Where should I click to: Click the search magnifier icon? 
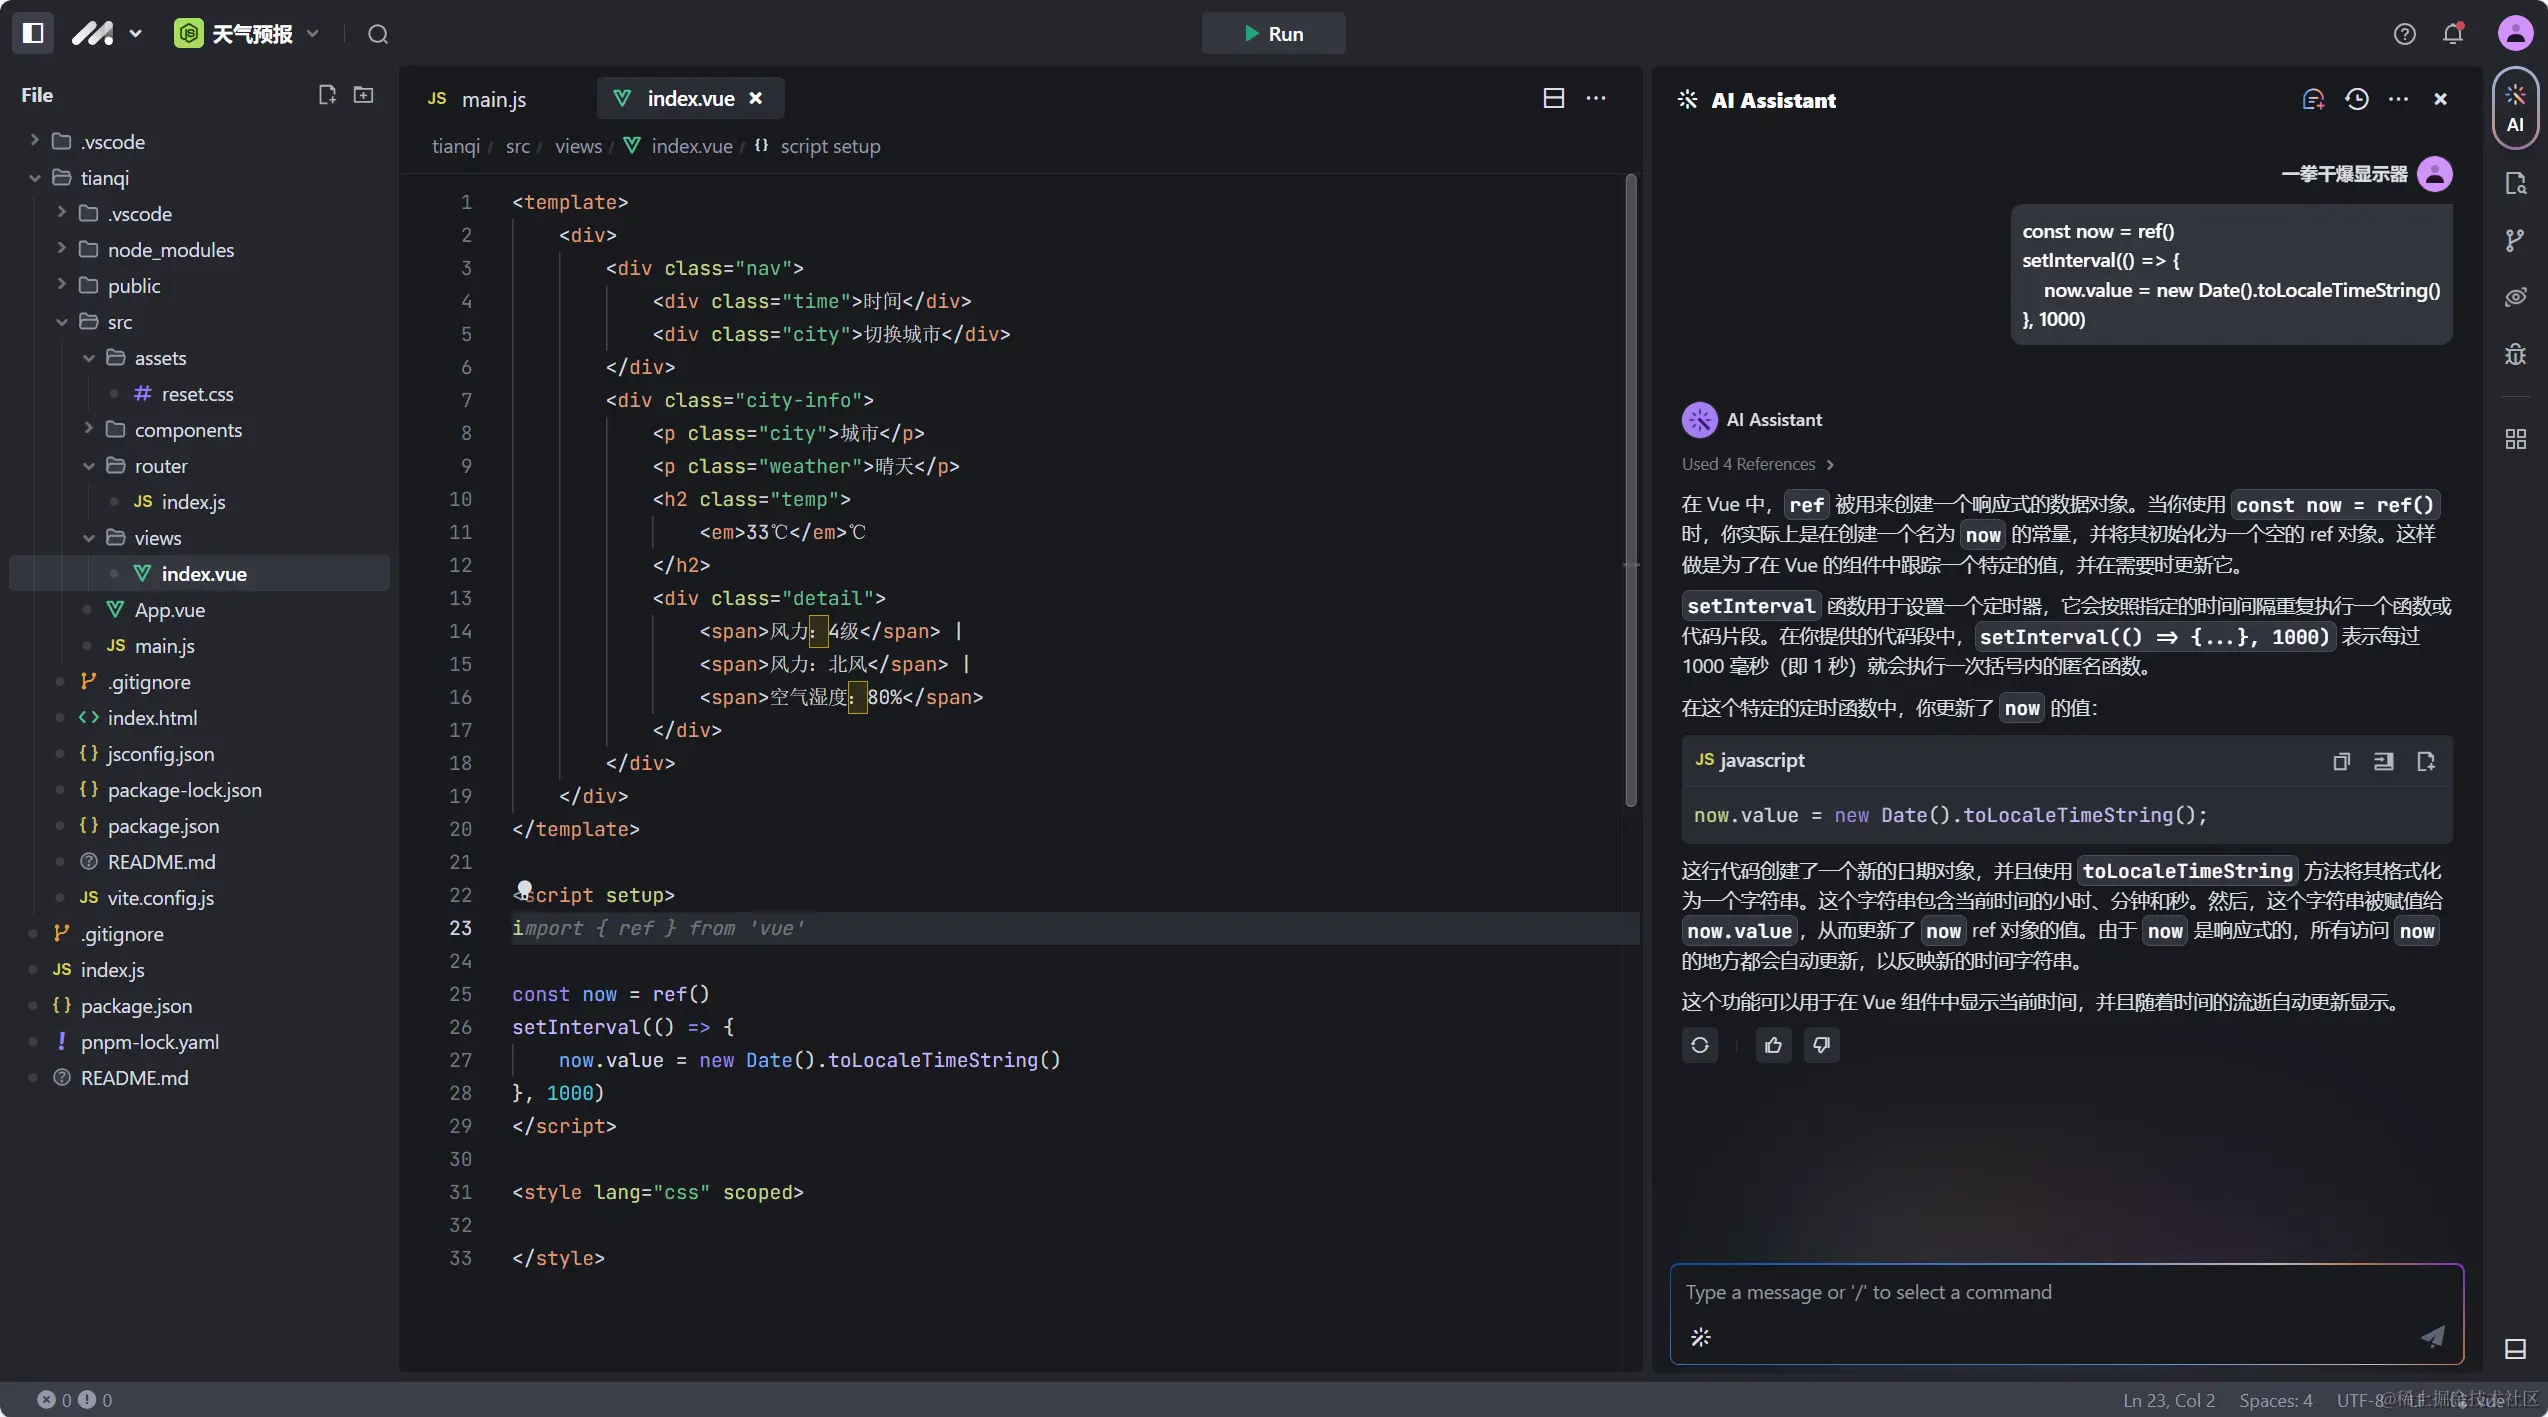coord(377,34)
